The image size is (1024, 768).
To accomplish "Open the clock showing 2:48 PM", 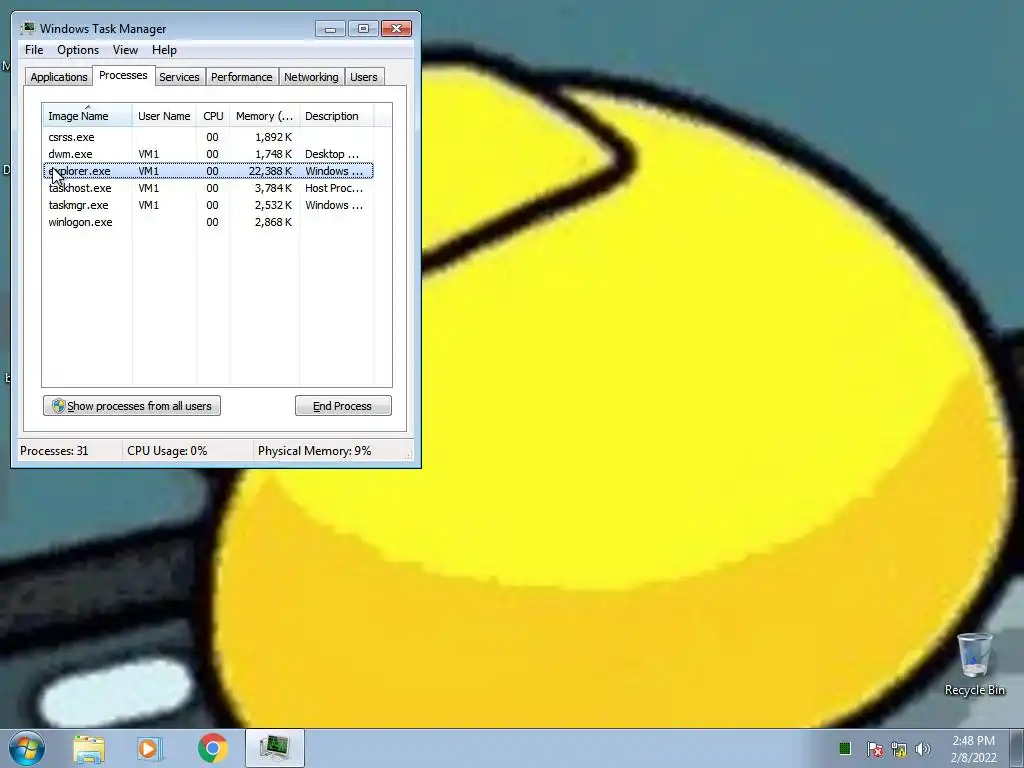I will pyautogui.click(x=973, y=749).
